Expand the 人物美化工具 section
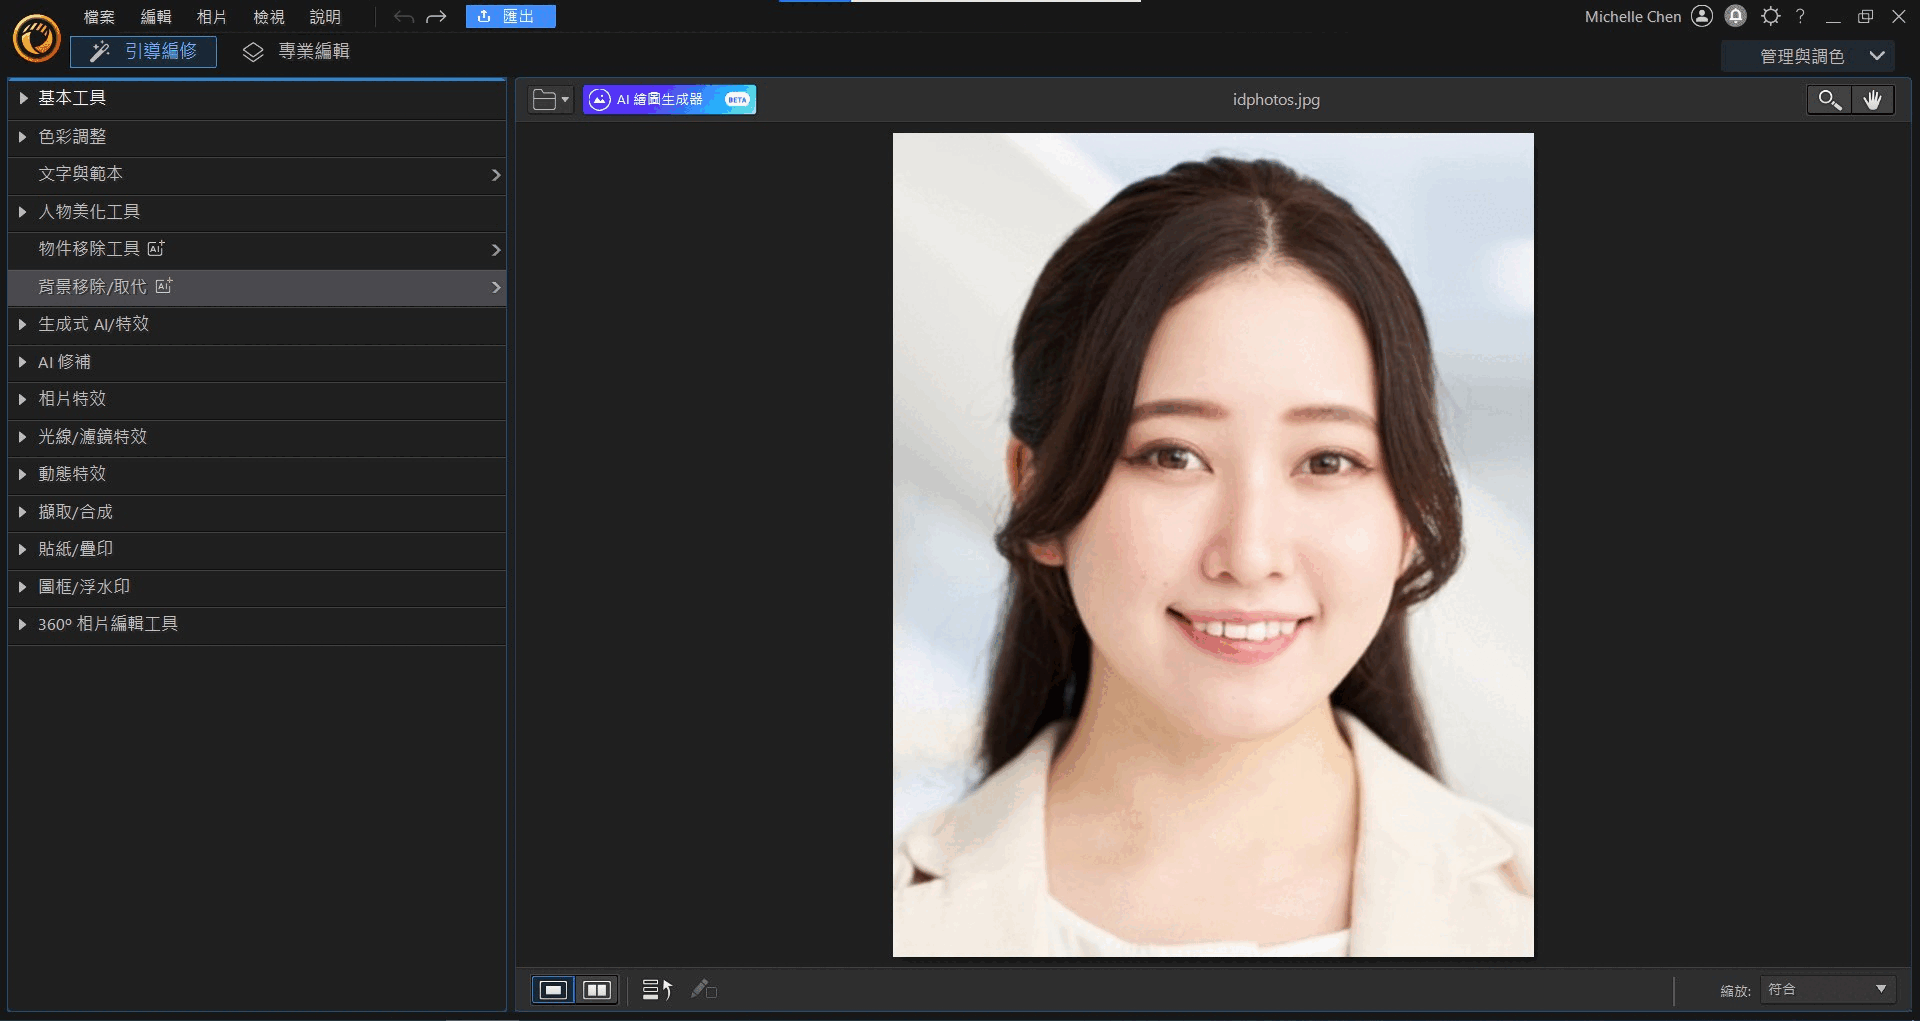The height and width of the screenshot is (1021, 1920). tap(89, 212)
